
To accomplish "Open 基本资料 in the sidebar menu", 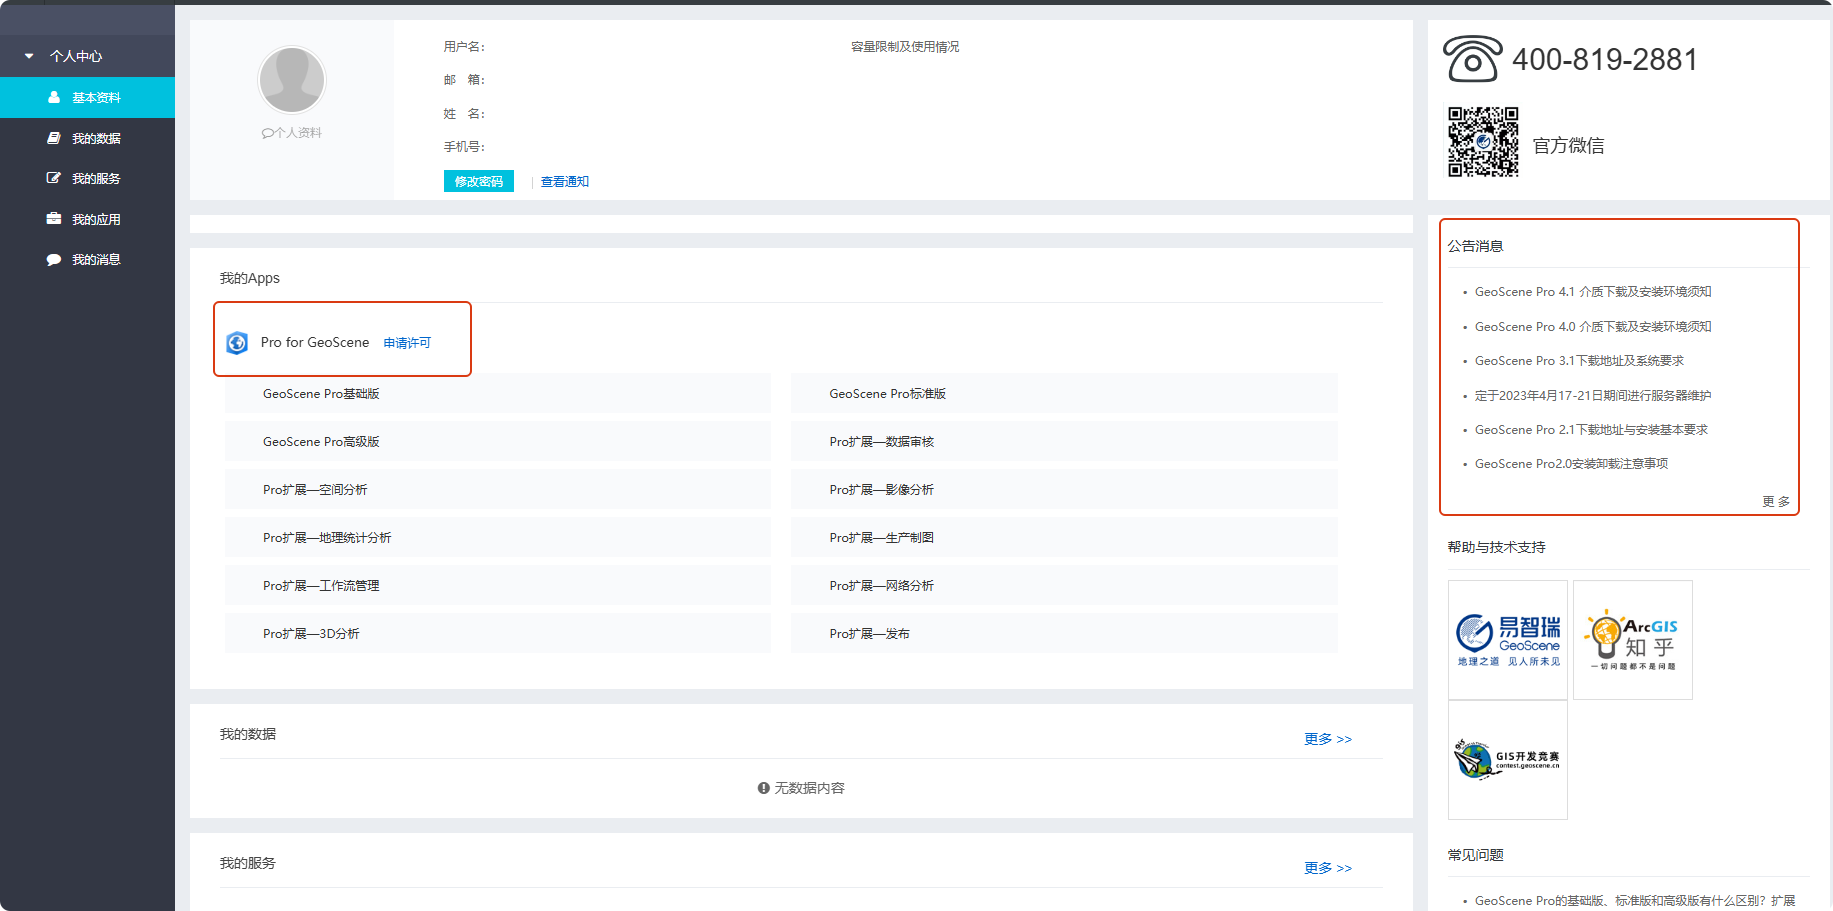I will [87, 97].
